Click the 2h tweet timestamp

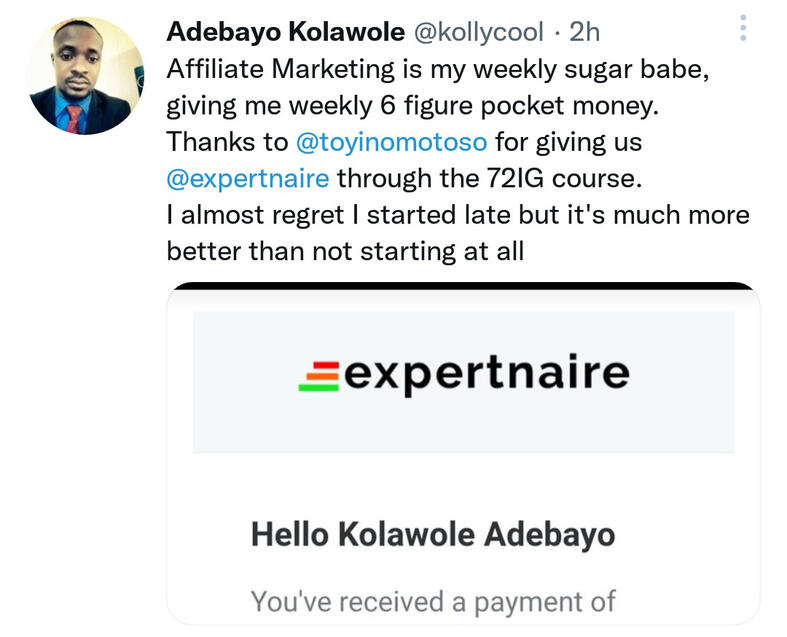(584, 31)
